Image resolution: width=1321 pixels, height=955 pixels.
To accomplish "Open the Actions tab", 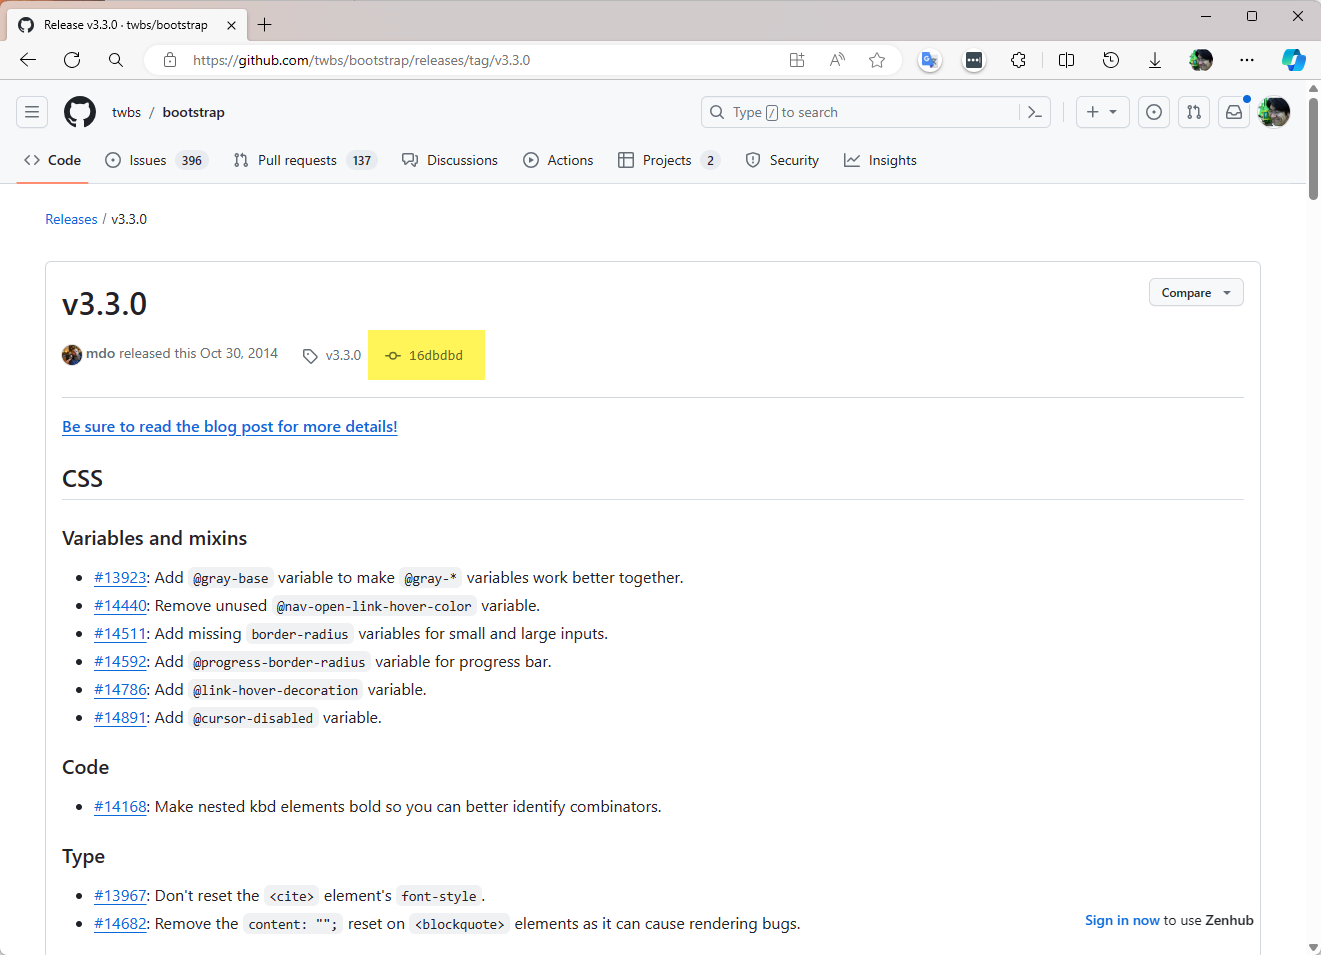I will 558,160.
